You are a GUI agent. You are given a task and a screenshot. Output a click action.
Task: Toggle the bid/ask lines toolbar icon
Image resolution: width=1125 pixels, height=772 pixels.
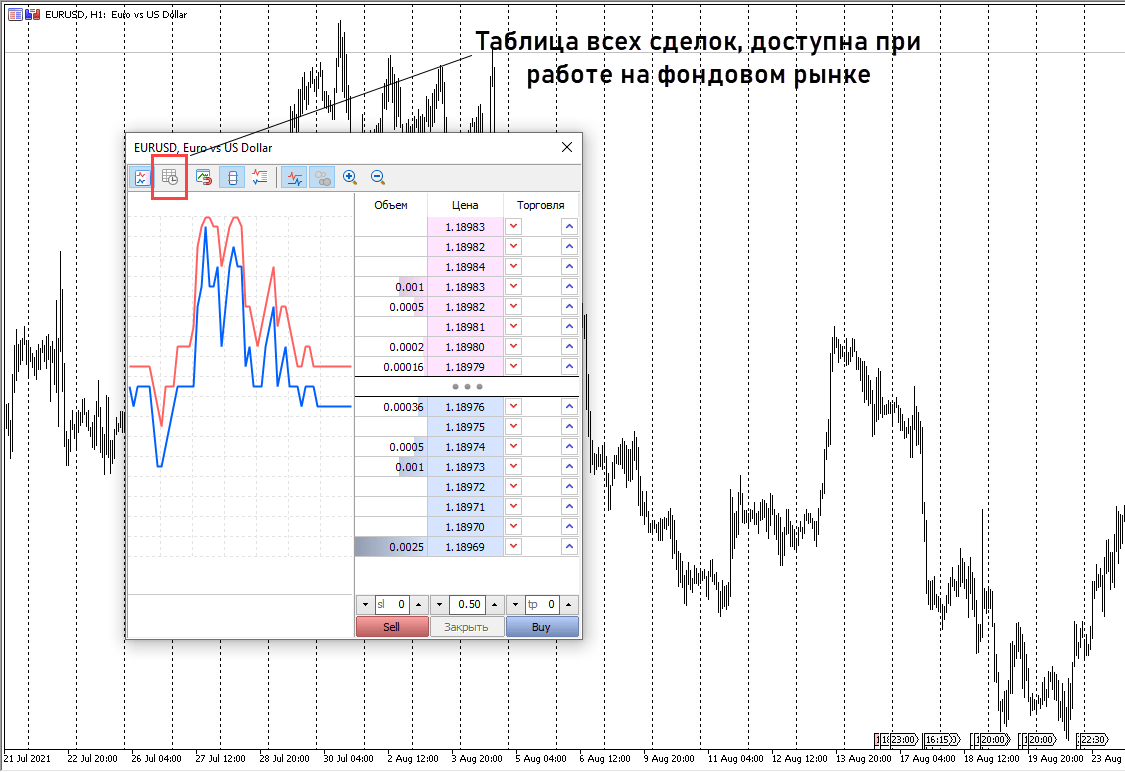pos(294,177)
